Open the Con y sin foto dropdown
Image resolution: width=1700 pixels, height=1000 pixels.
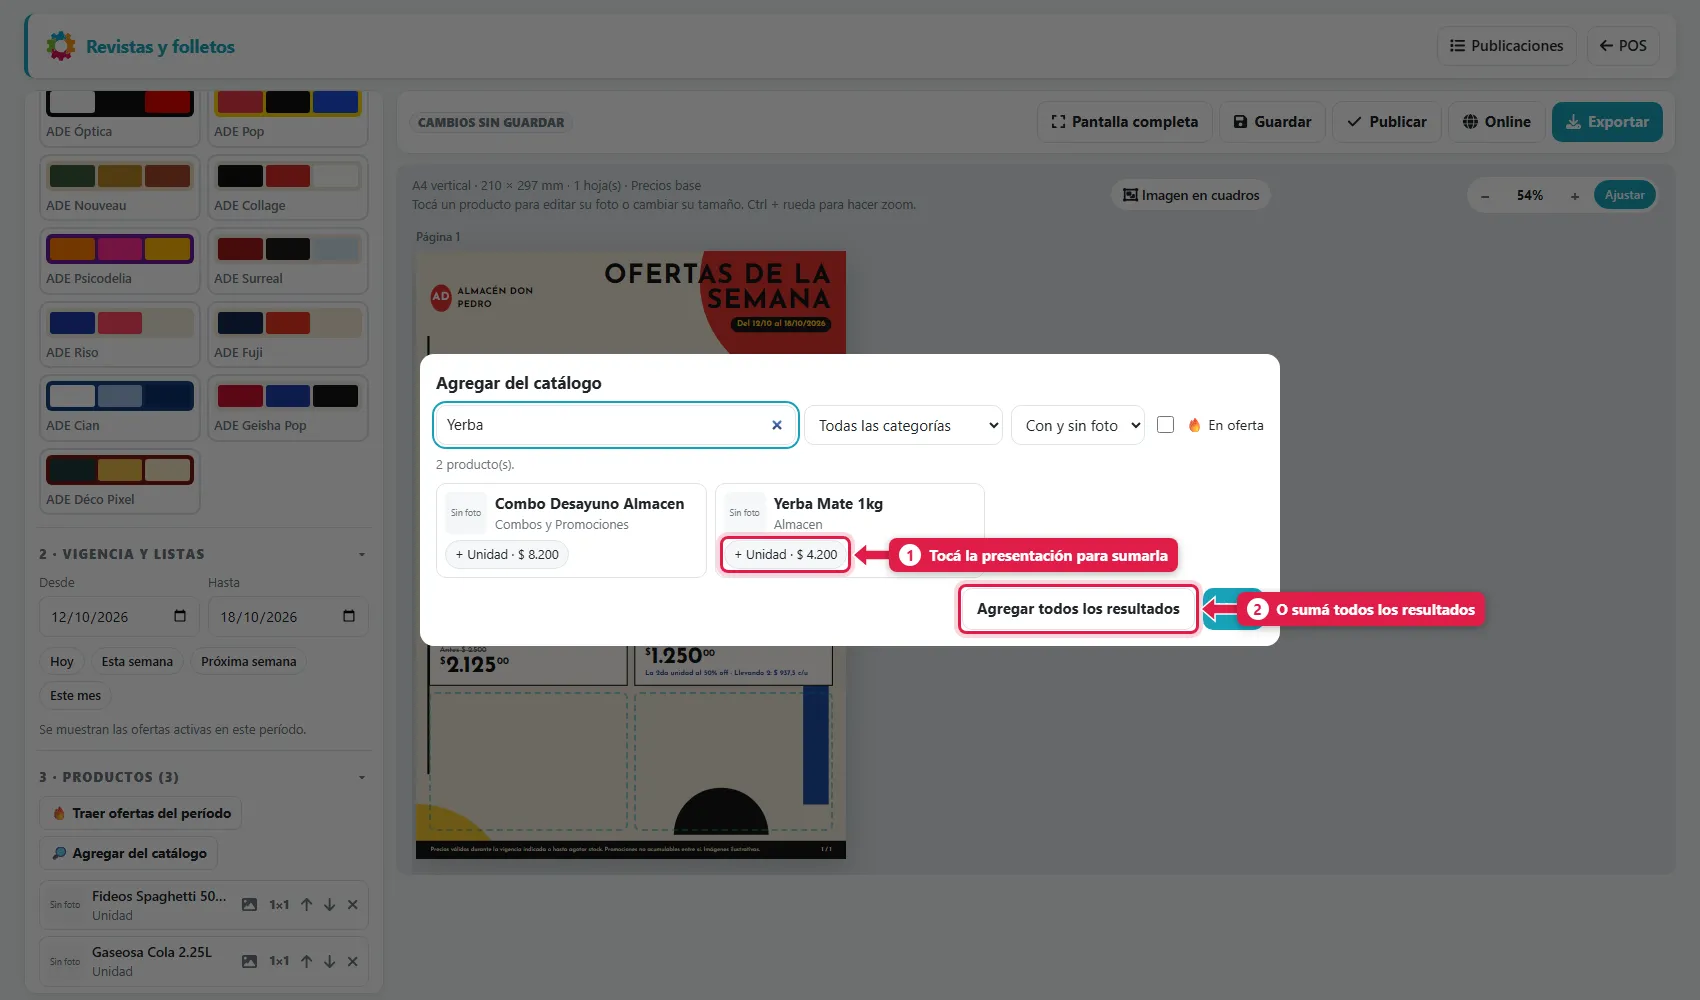pos(1078,425)
